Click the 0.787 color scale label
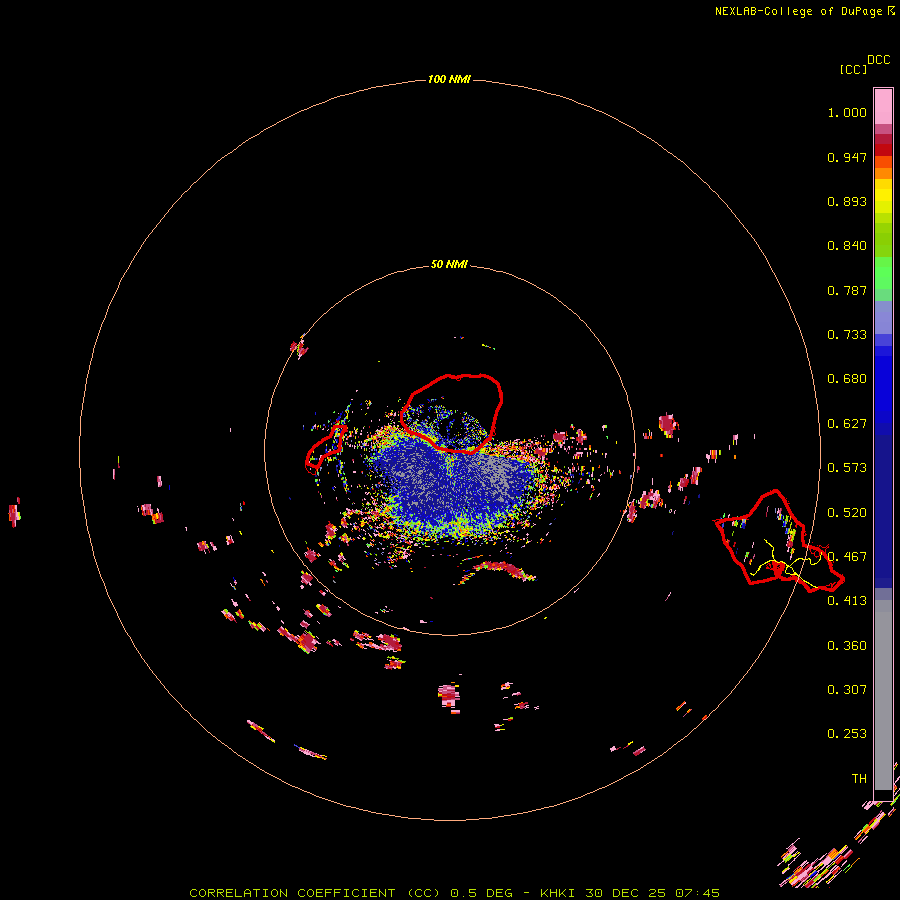This screenshot has width=900, height=900. (847, 290)
